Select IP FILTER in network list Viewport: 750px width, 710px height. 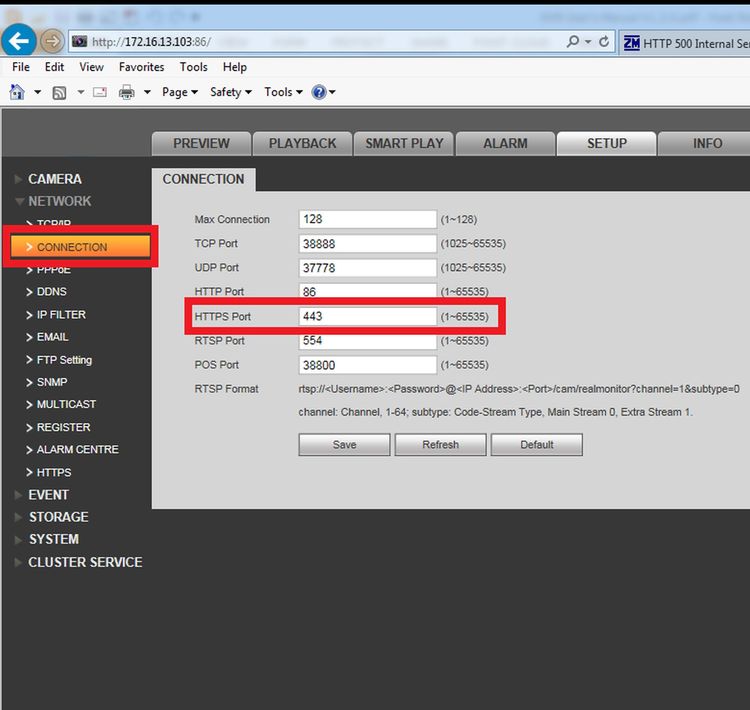61,314
